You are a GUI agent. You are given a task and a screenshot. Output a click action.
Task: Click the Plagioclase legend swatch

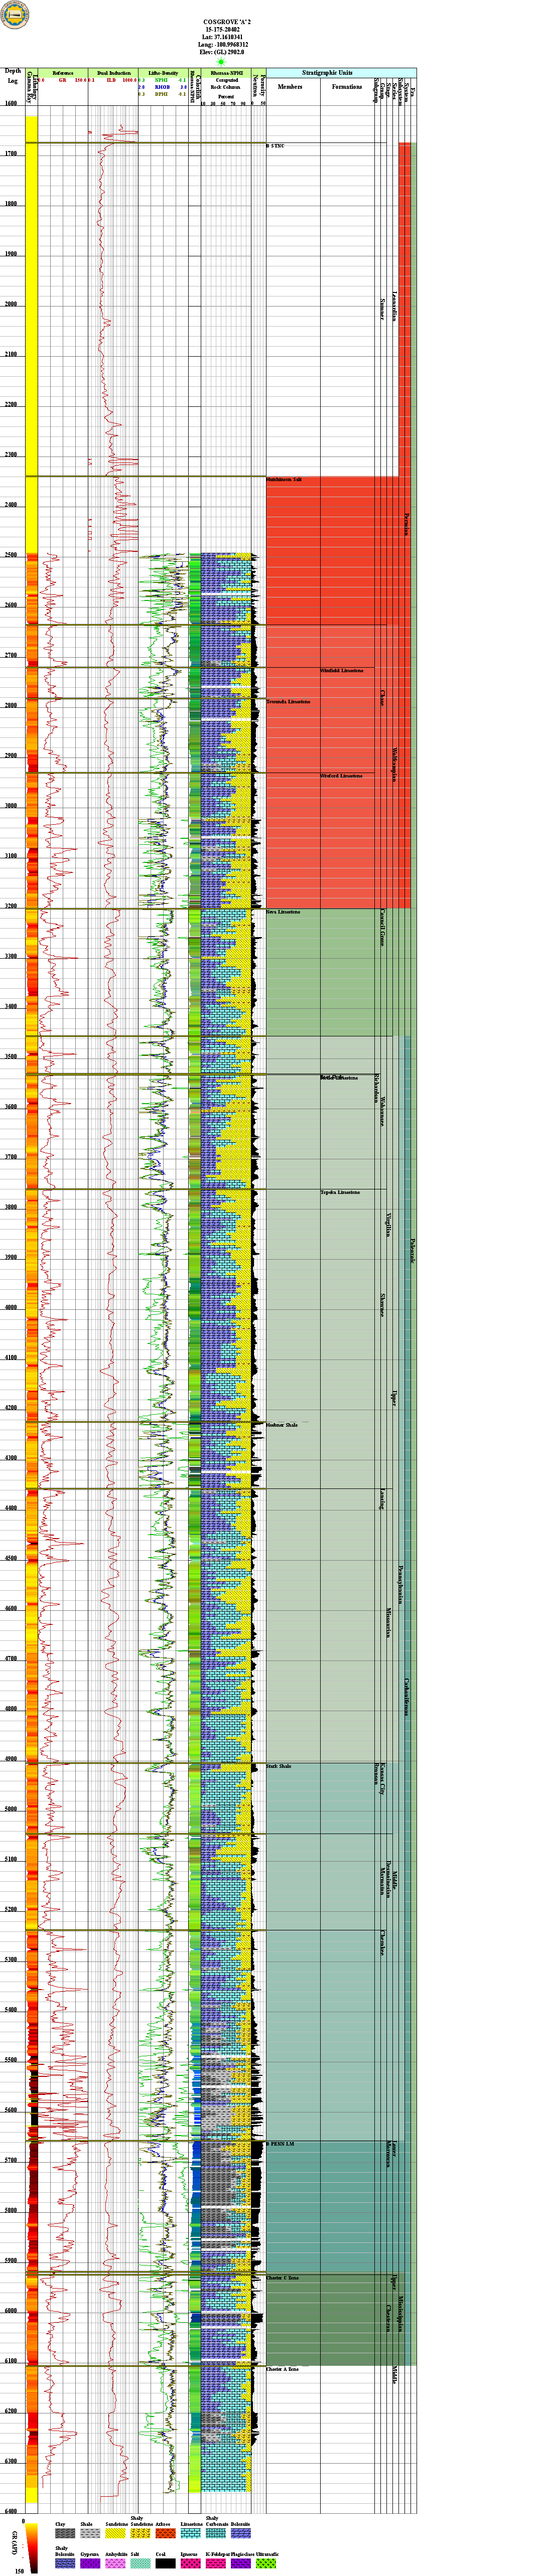240,2564
